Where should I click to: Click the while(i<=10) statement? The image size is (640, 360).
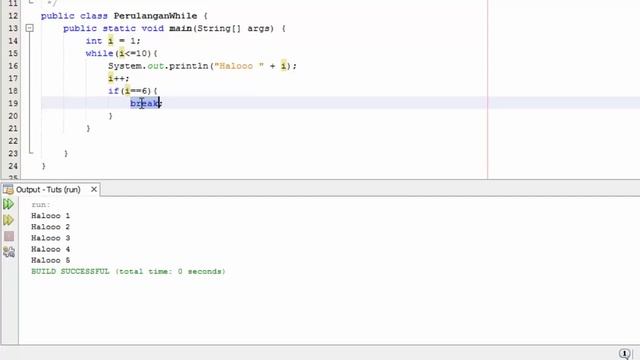(x=121, y=53)
